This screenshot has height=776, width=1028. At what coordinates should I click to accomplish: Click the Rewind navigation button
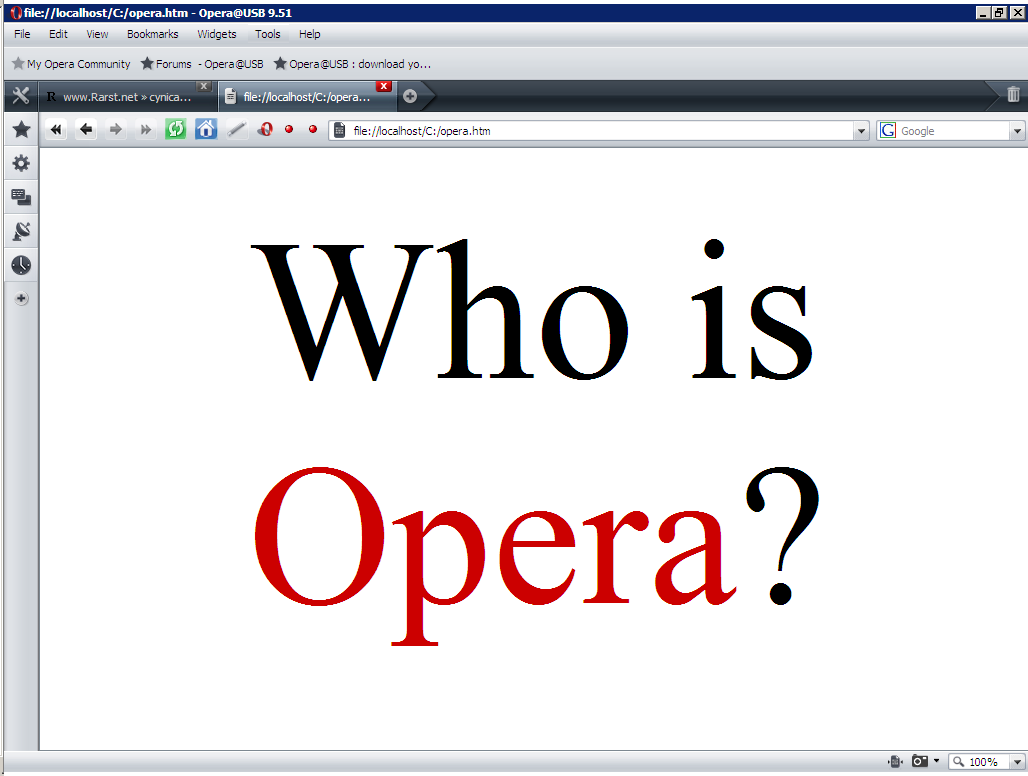pos(56,130)
